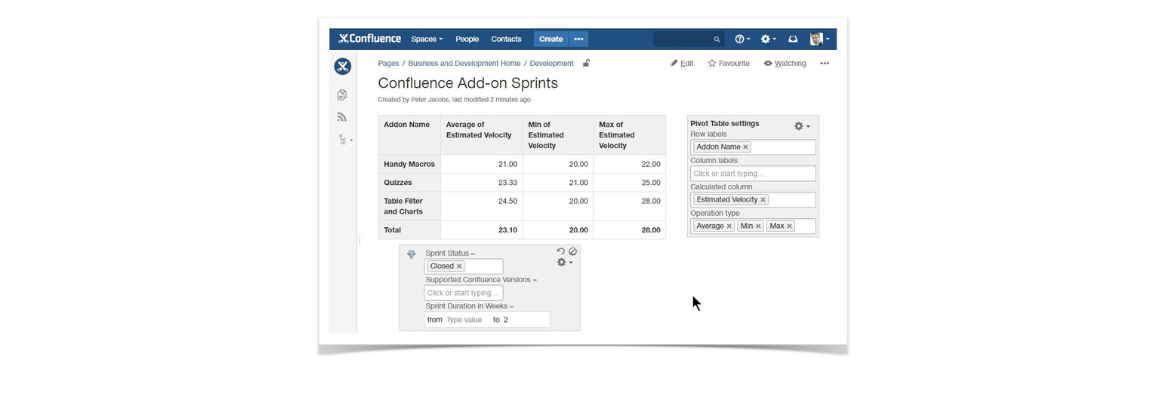The image size is (1170, 400).
Task: Open the Pivot Table settings gear dropdown
Action: (801, 126)
